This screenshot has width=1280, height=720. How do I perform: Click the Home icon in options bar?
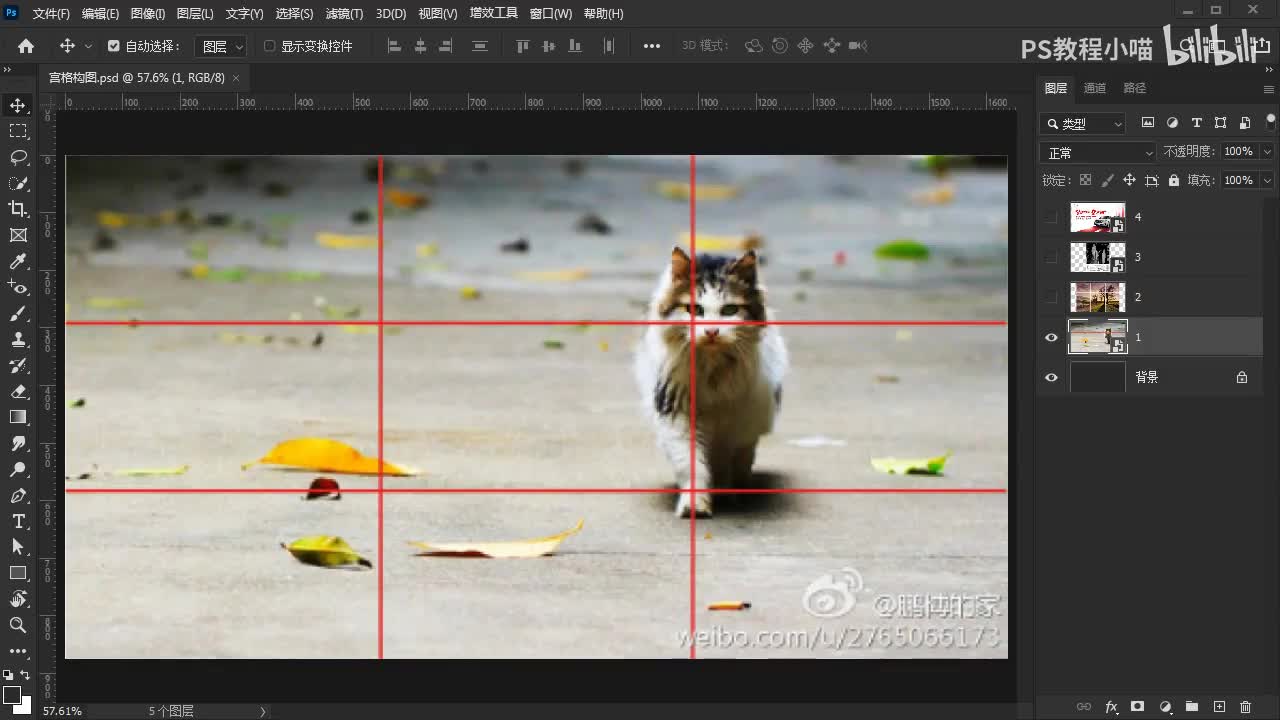(26, 46)
